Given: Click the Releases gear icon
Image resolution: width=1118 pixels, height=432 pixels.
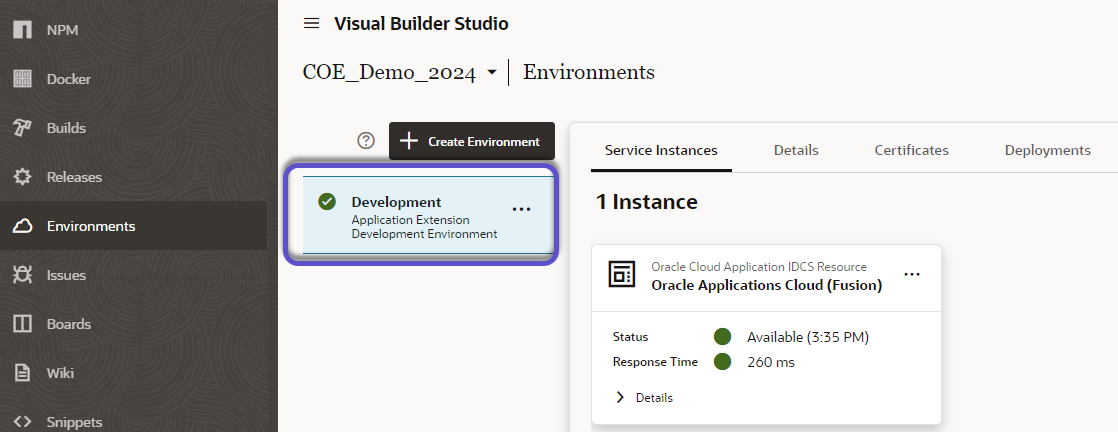Looking at the screenshot, I should pos(22,177).
